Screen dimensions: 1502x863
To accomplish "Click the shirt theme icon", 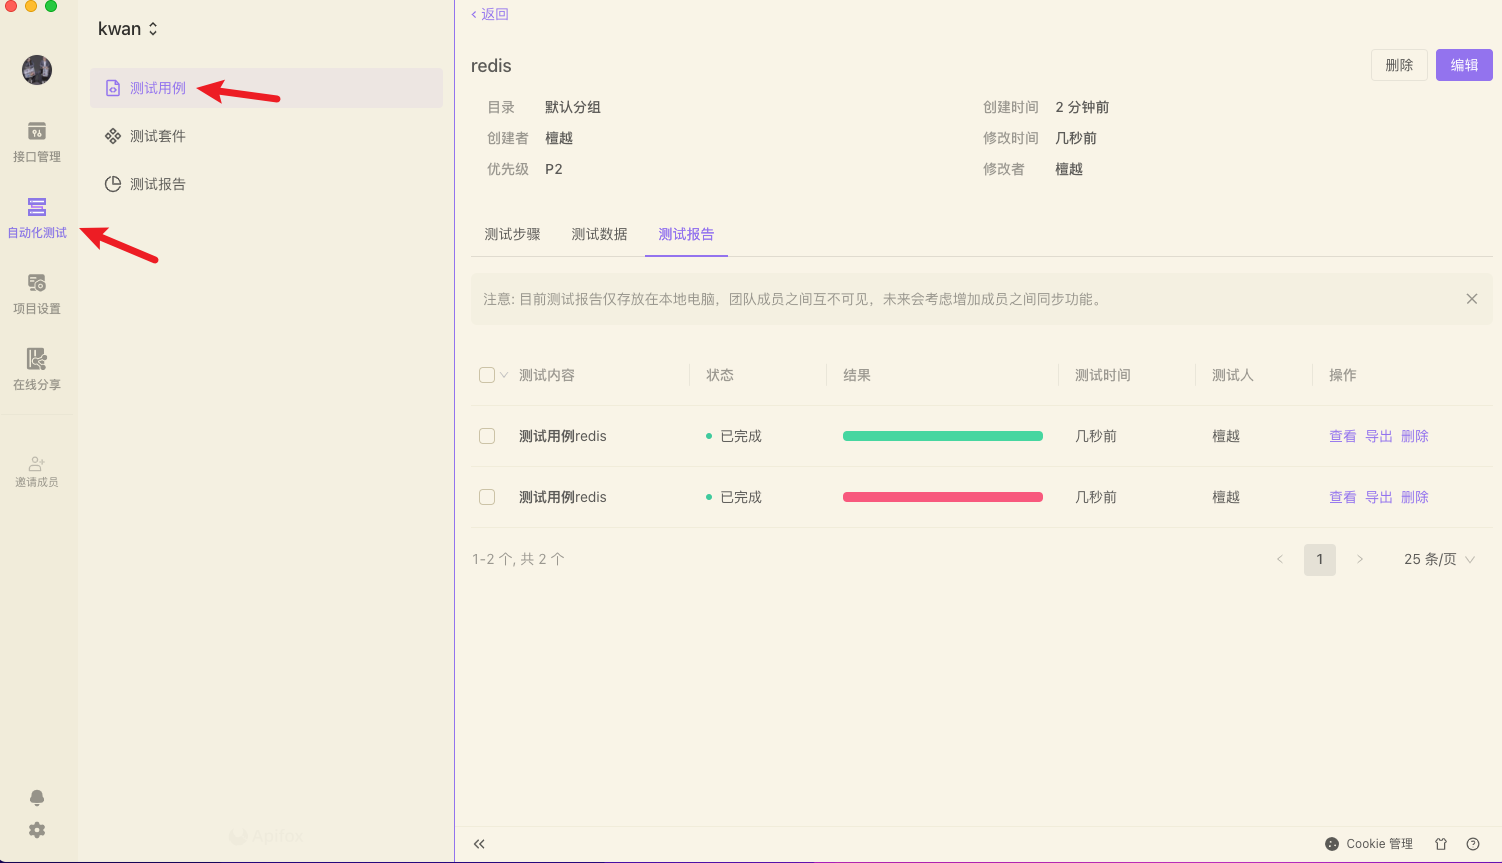I will tap(1441, 844).
